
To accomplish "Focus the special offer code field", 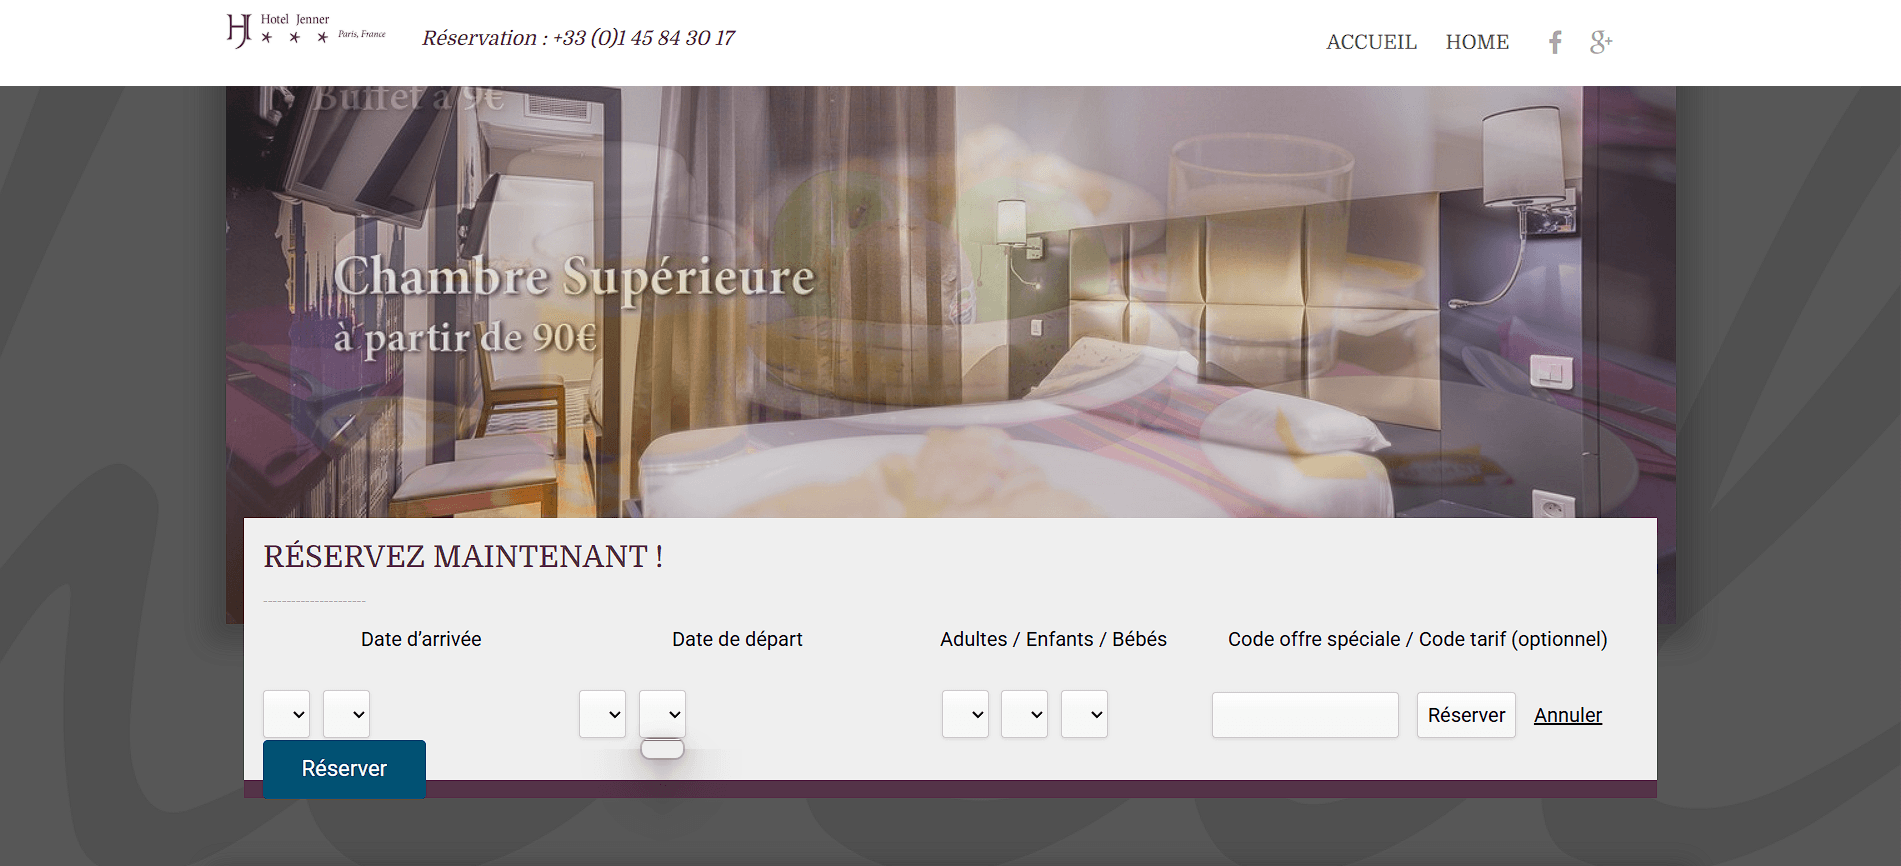I will 1305,715.
